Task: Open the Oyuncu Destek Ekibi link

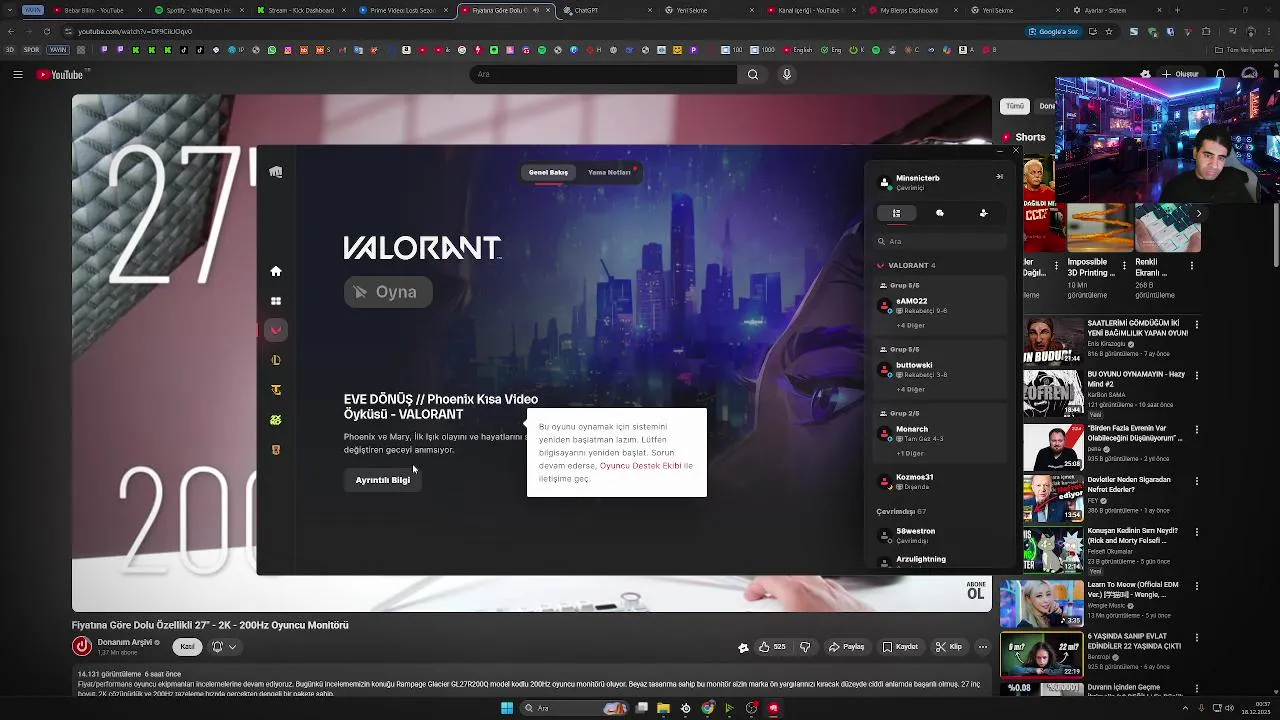Action: point(640,466)
